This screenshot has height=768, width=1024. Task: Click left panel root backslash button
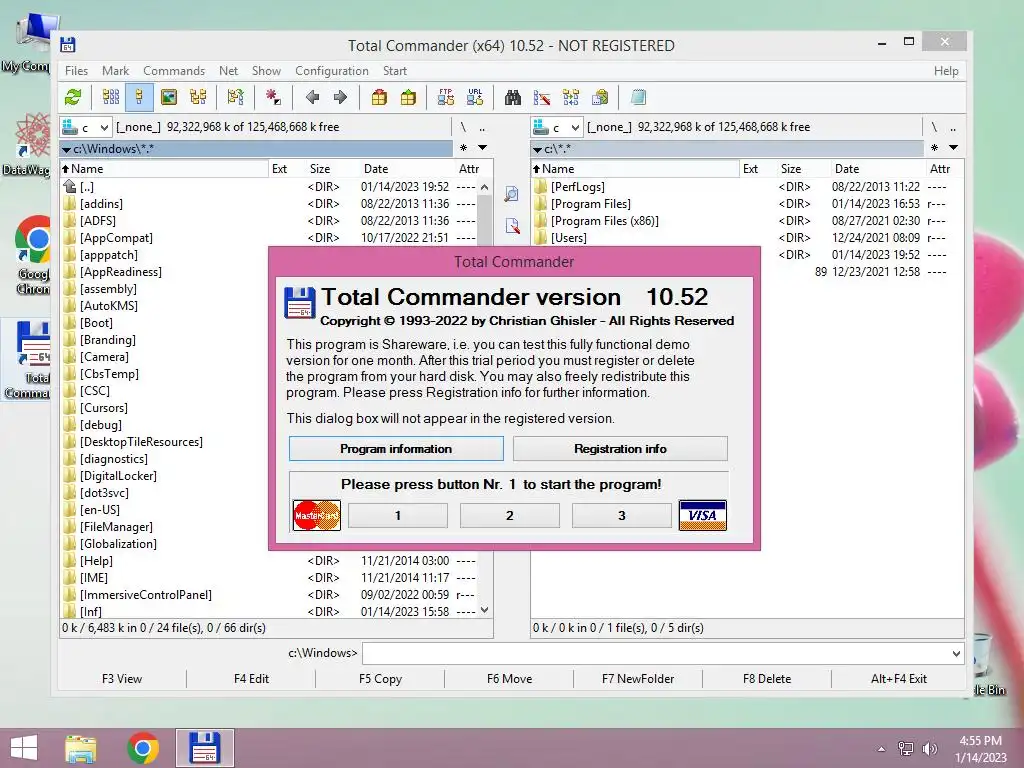tap(463, 127)
